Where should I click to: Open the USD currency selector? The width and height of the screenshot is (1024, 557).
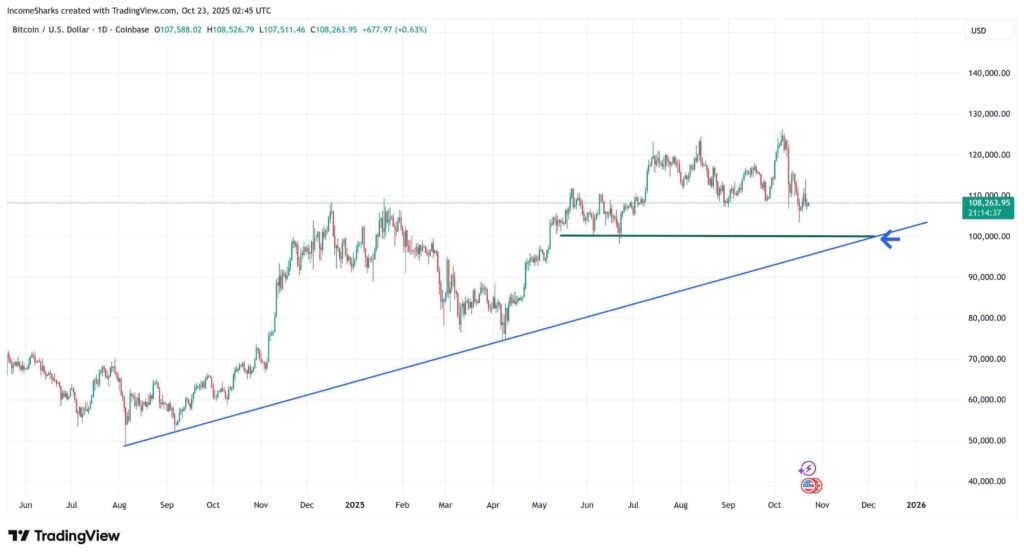pos(977,31)
